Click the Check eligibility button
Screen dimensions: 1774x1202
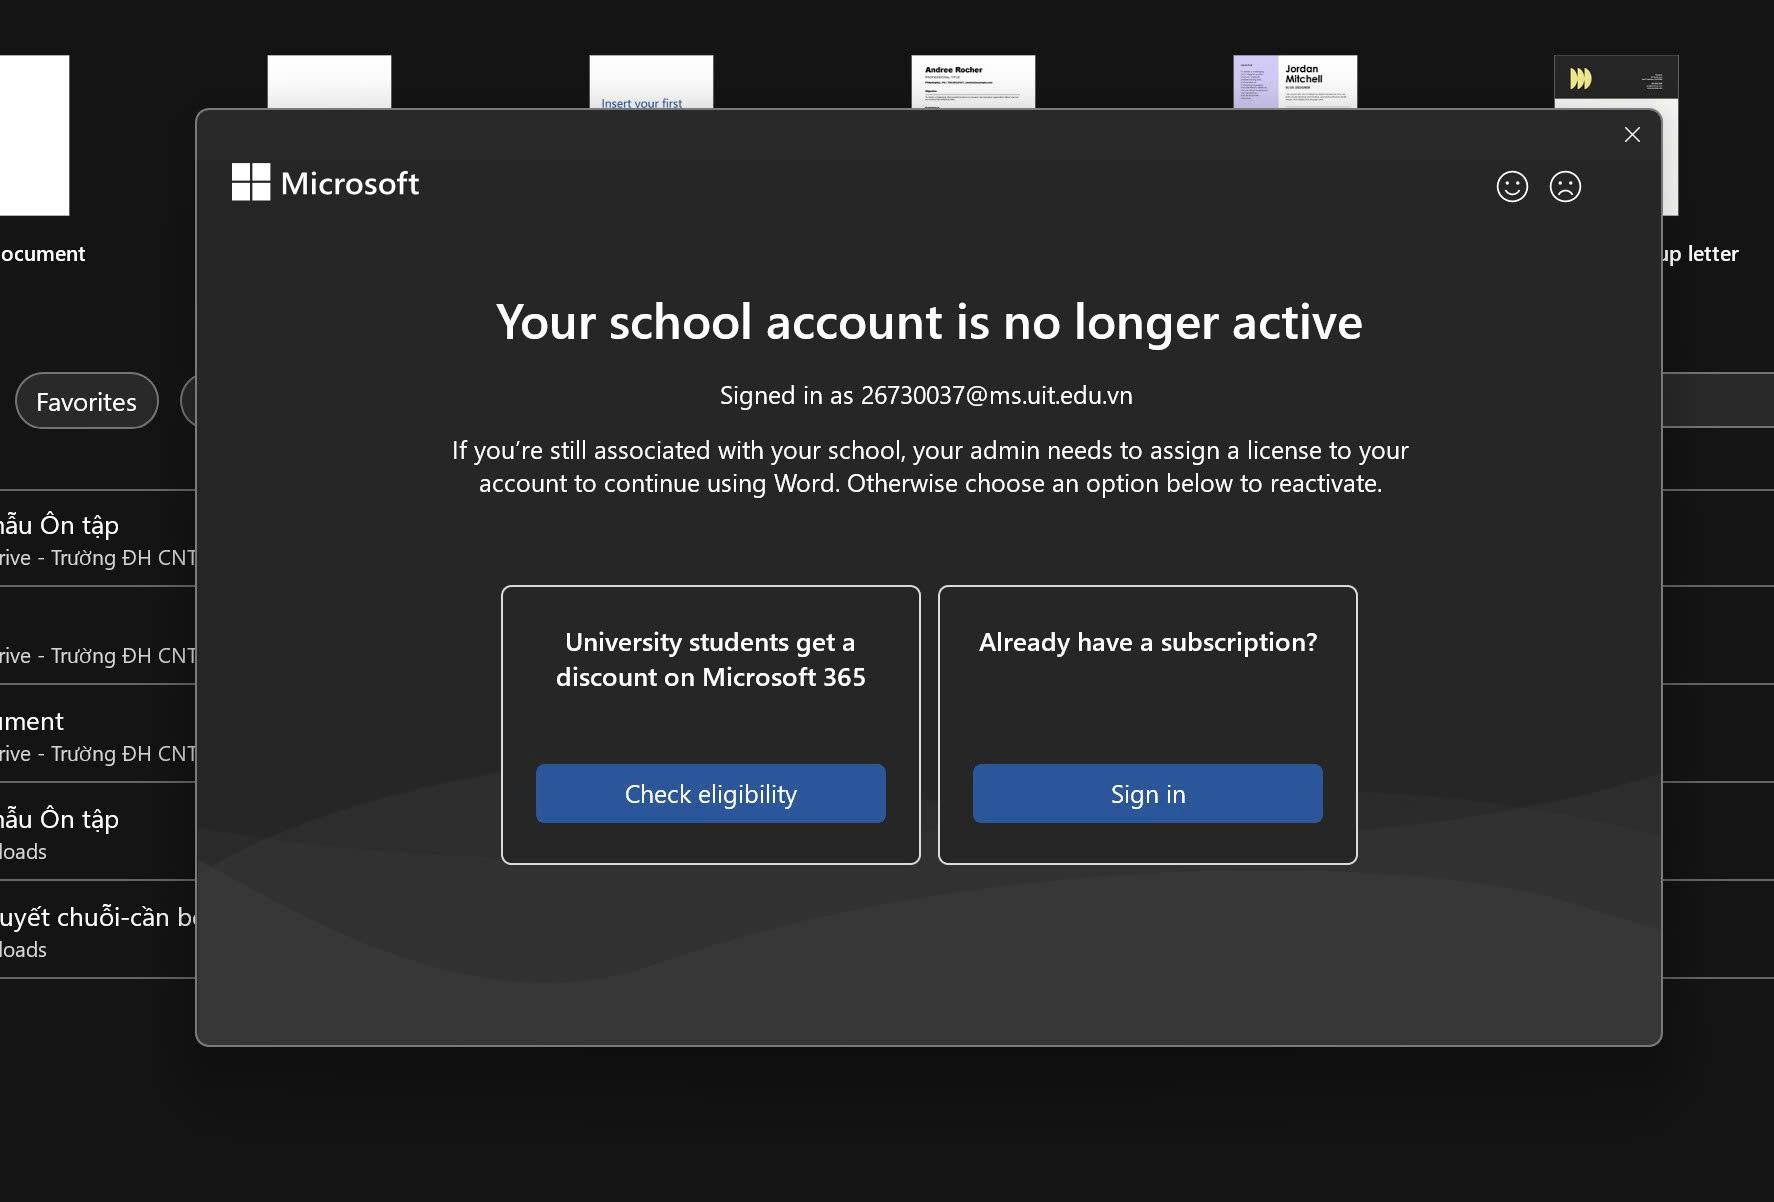(711, 794)
